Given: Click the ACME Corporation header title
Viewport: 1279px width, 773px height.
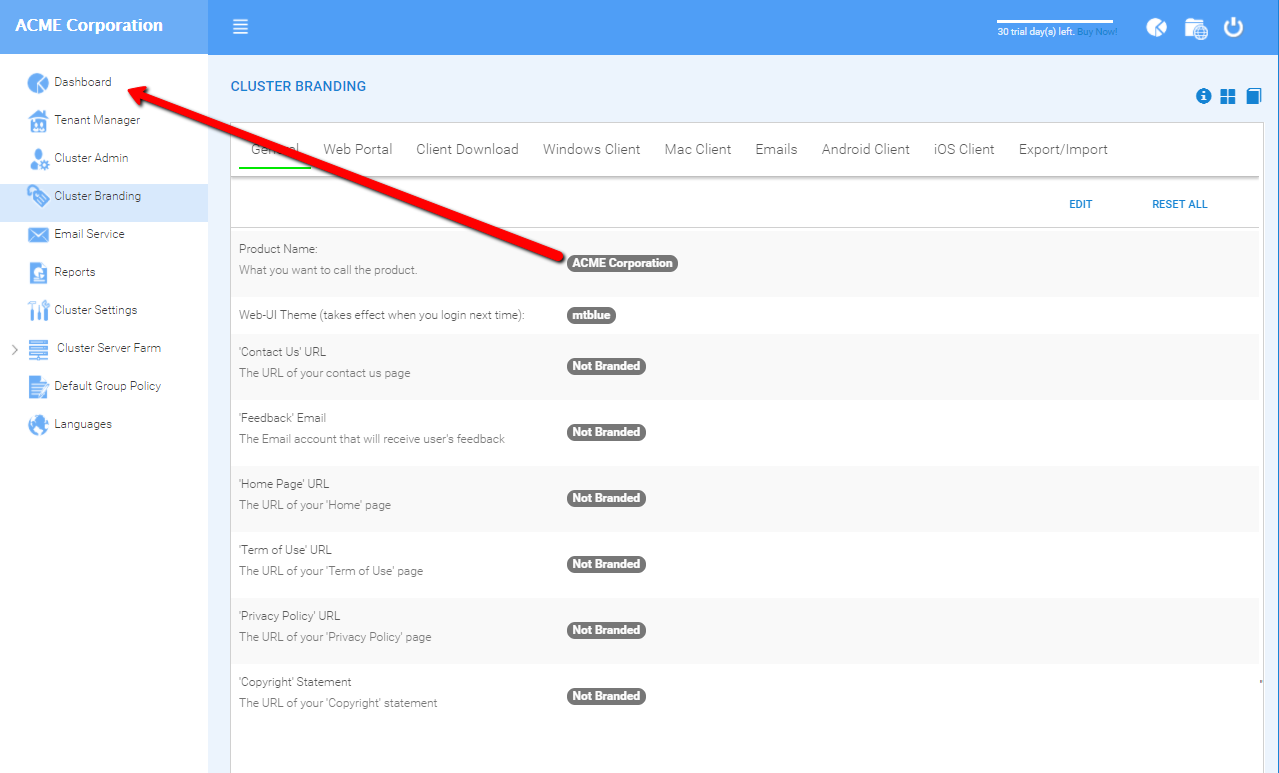Looking at the screenshot, I should click(x=89, y=26).
